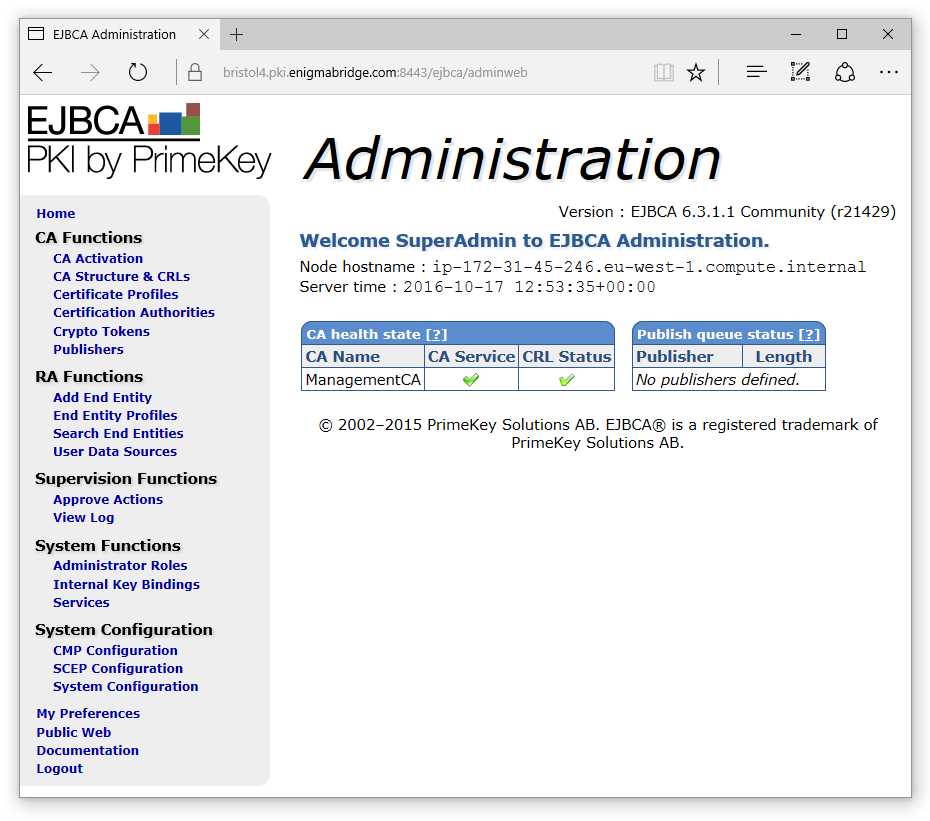
Task: Go to Certificate Profiles
Action: pos(116,295)
